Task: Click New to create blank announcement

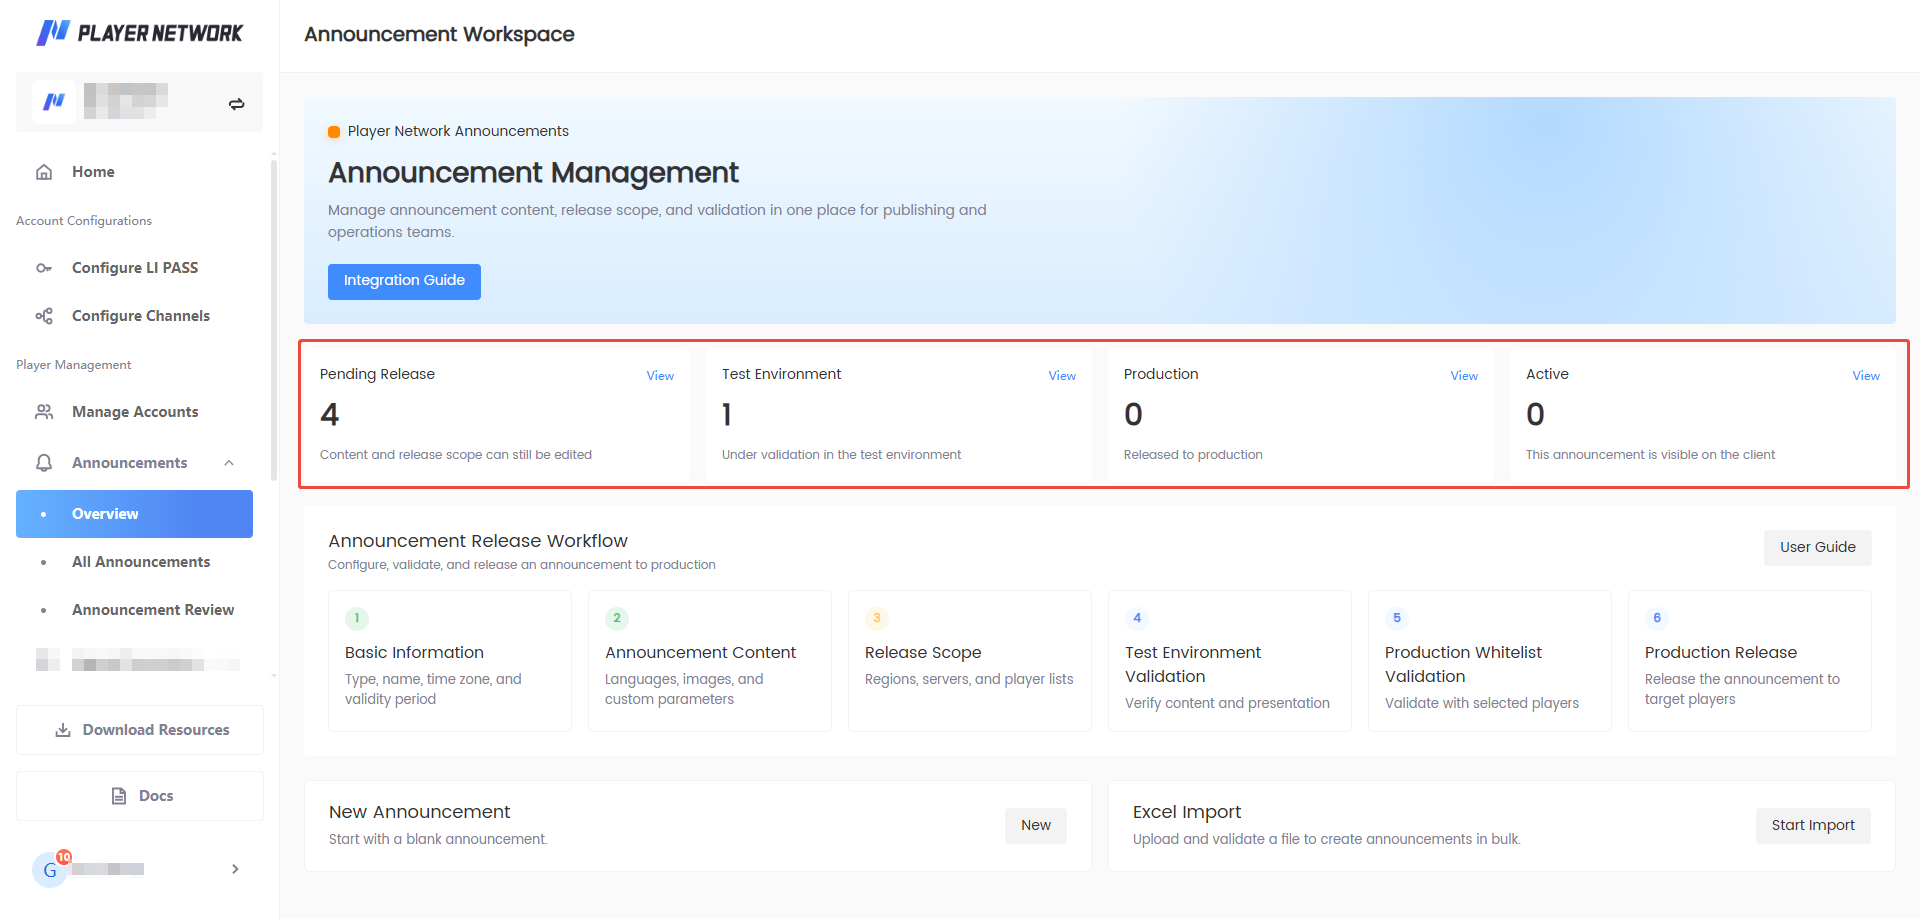Action: [x=1035, y=825]
